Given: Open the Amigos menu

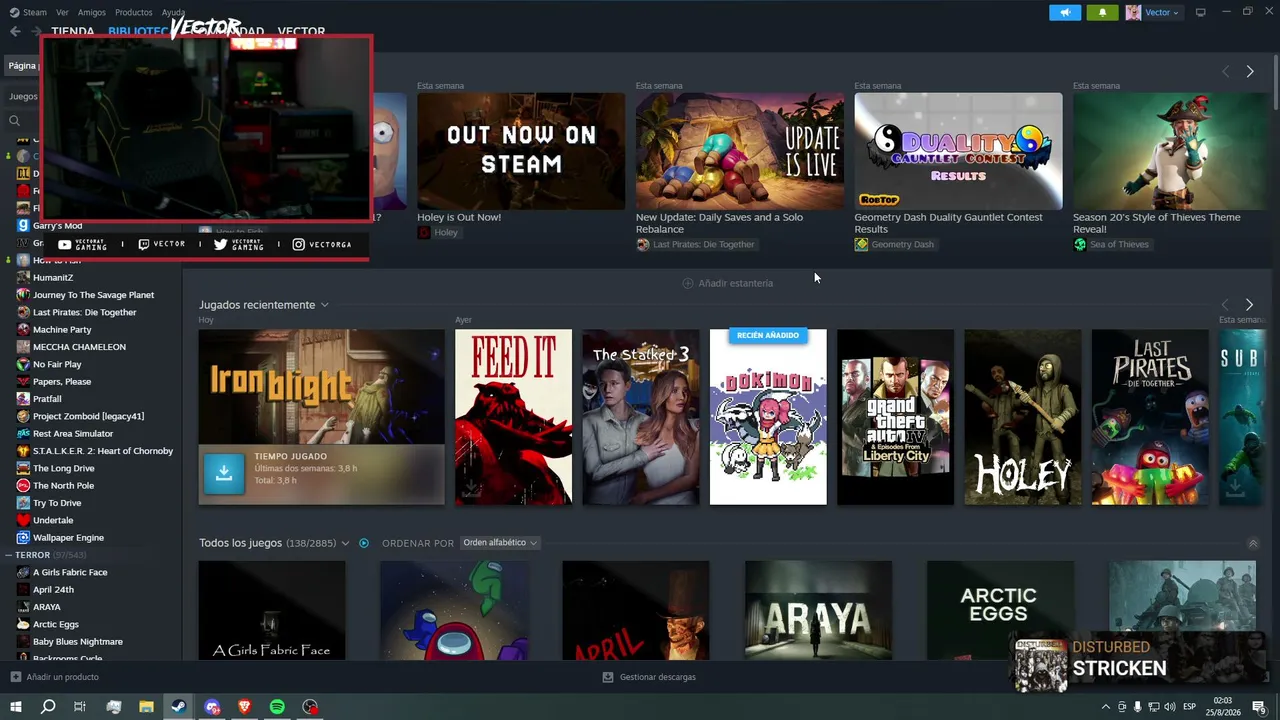Looking at the screenshot, I should click(x=92, y=12).
